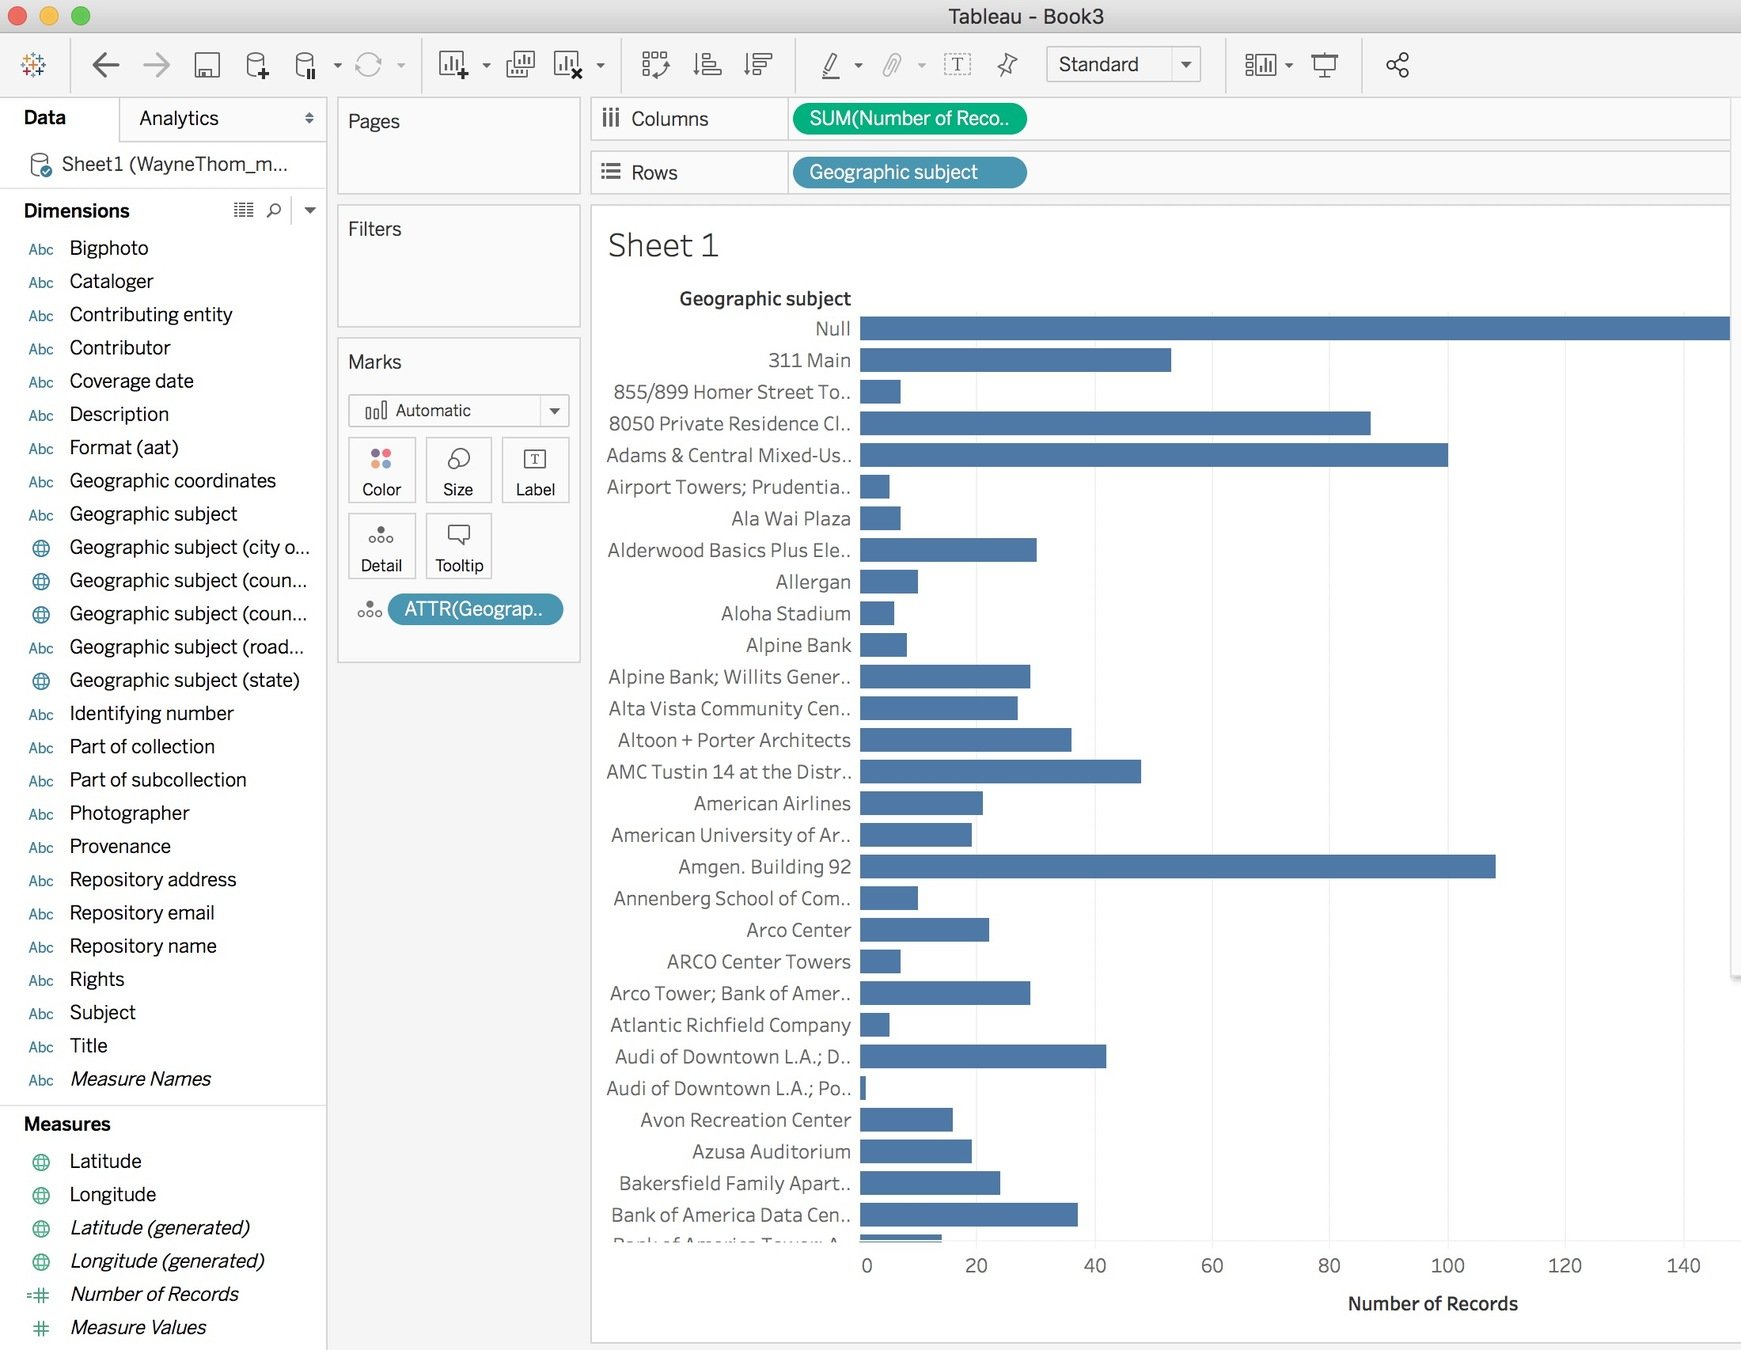Click the group members paperclip icon
The width and height of the screenshot is (1741, 1350).
coord(892,65)
